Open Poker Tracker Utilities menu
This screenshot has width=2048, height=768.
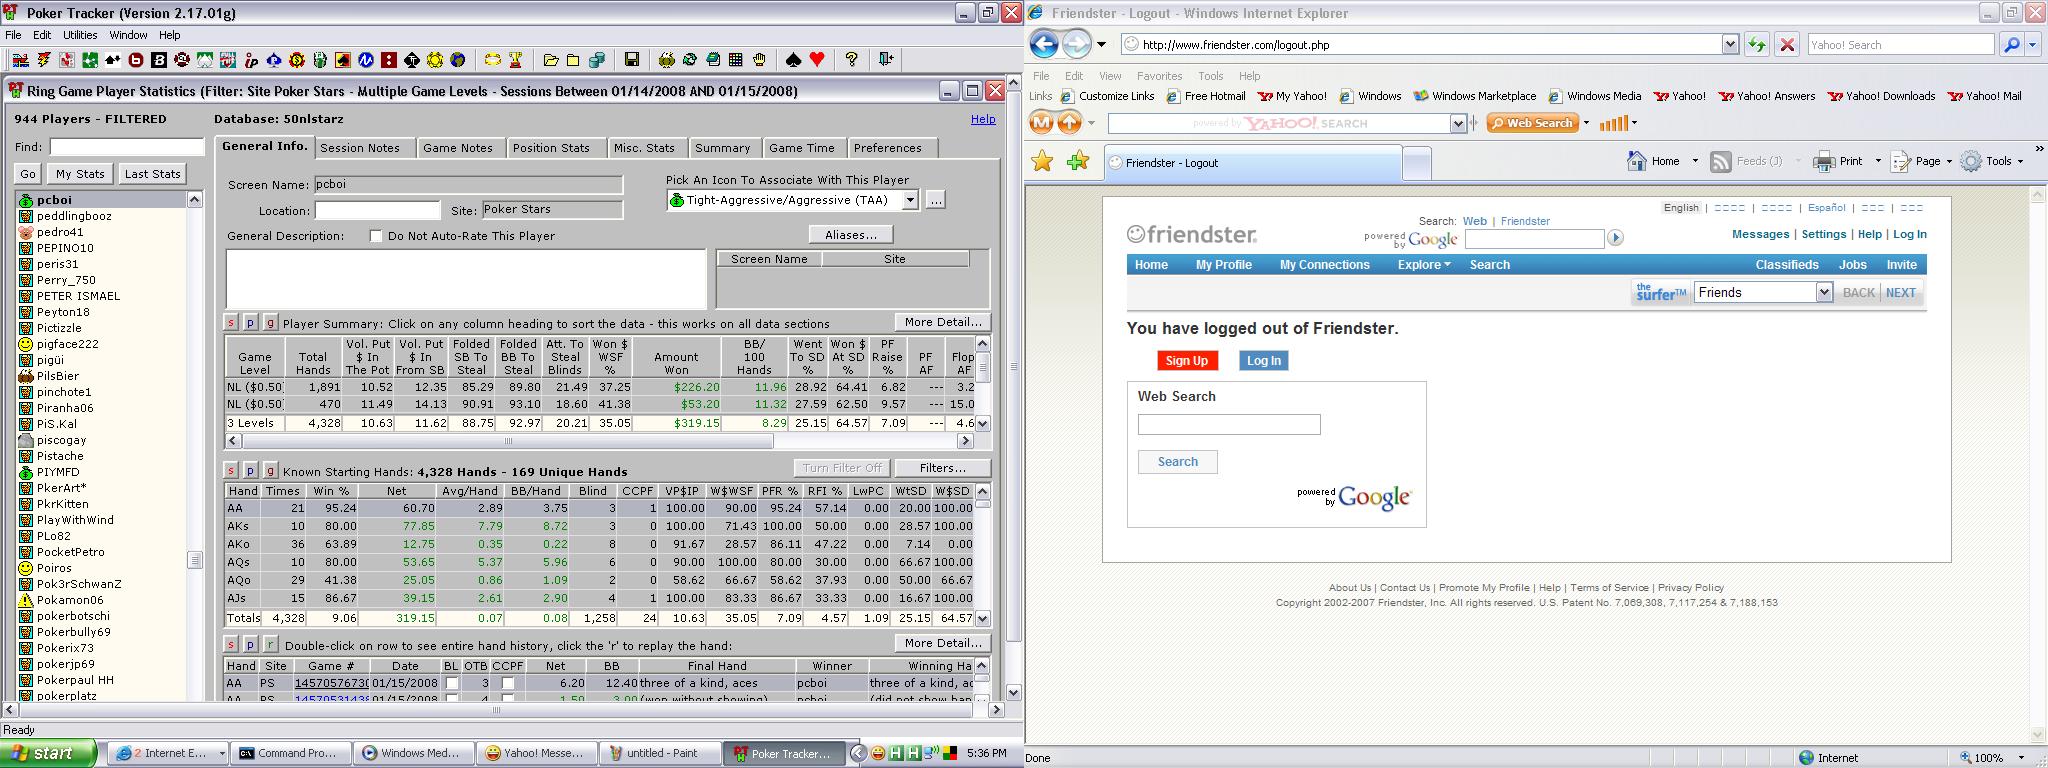[80, 35]
